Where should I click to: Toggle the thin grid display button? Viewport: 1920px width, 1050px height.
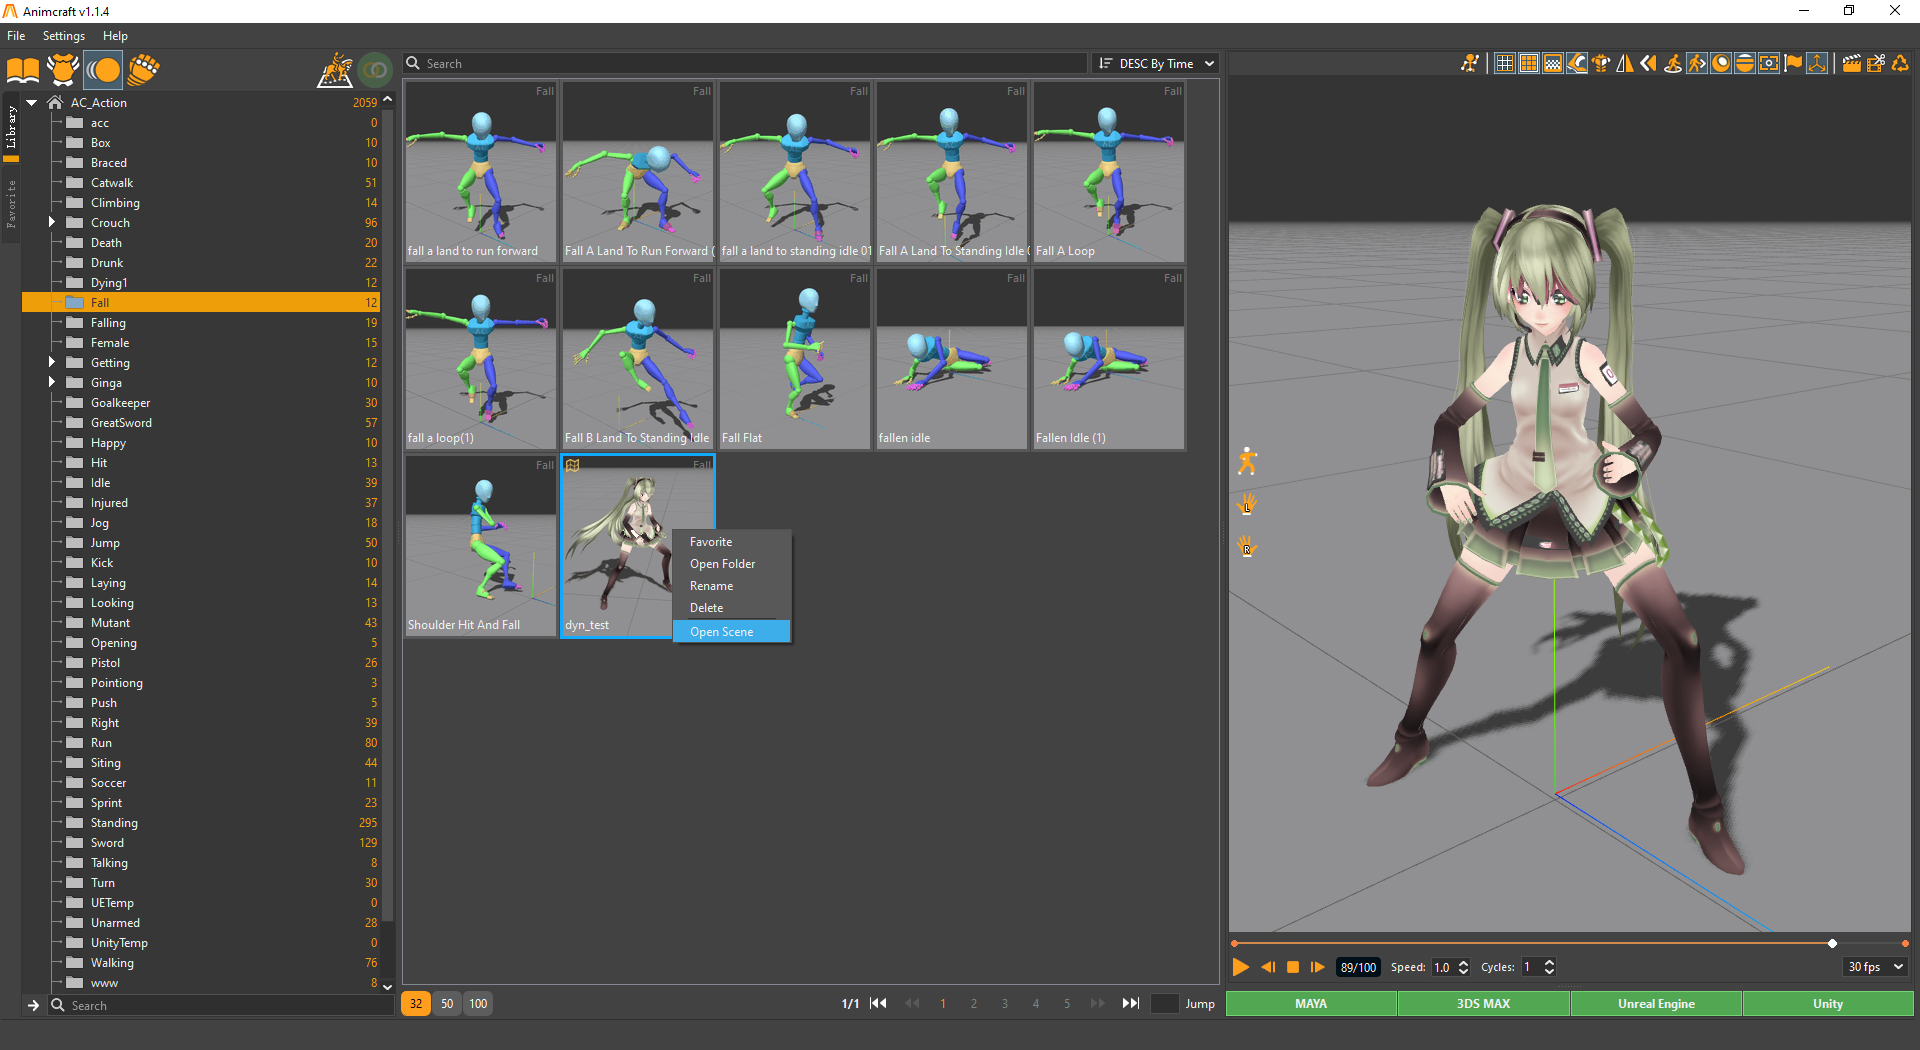(1505, 63)
